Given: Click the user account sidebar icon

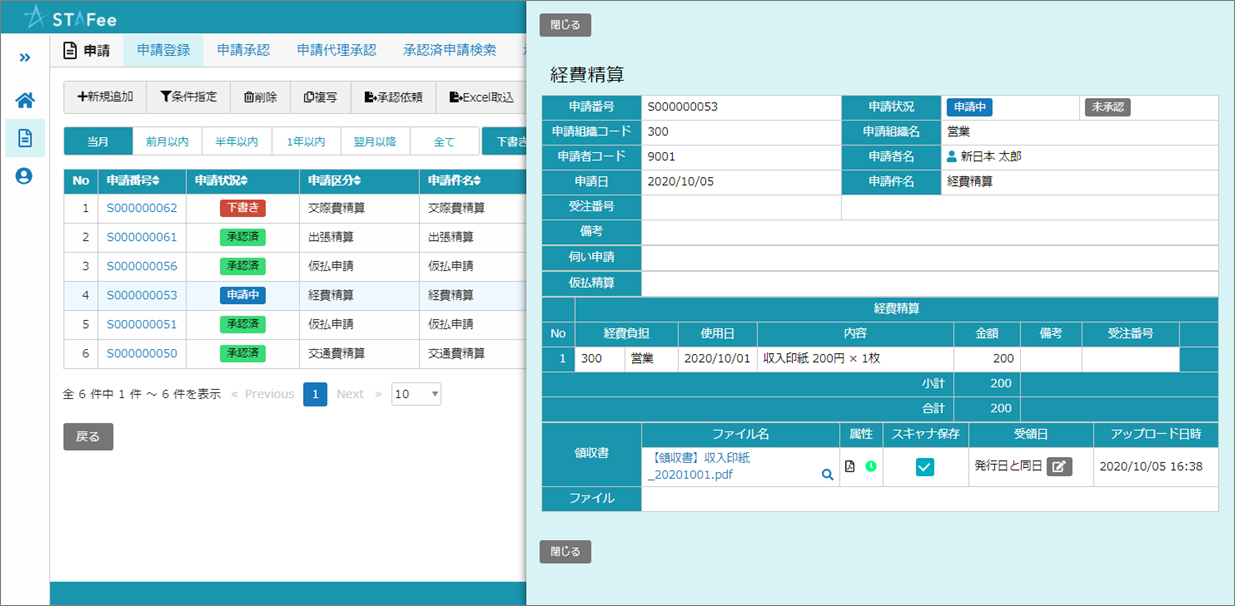Looking at the screenshot, I should click(x=25, y=176).
